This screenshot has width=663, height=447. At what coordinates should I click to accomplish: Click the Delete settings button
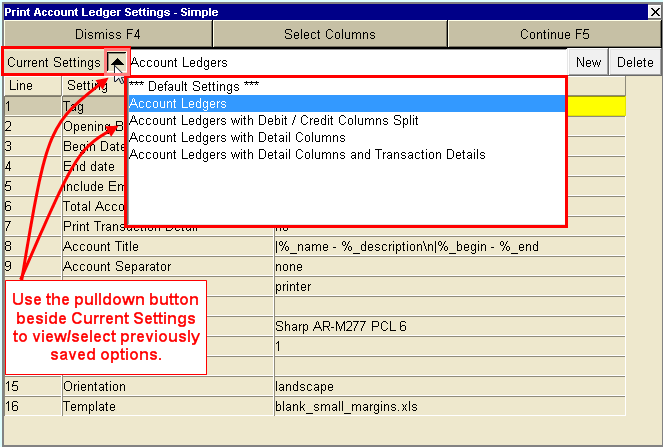tap(635, 62)
